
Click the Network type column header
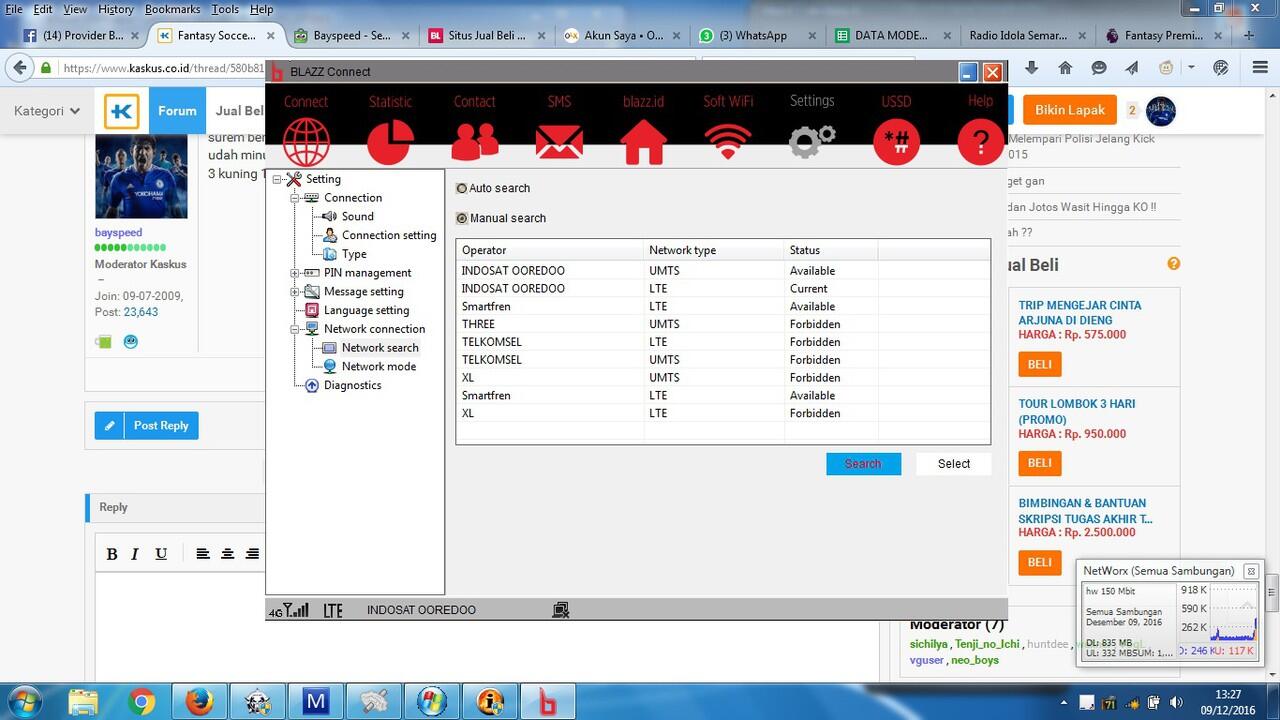point(714,250)
